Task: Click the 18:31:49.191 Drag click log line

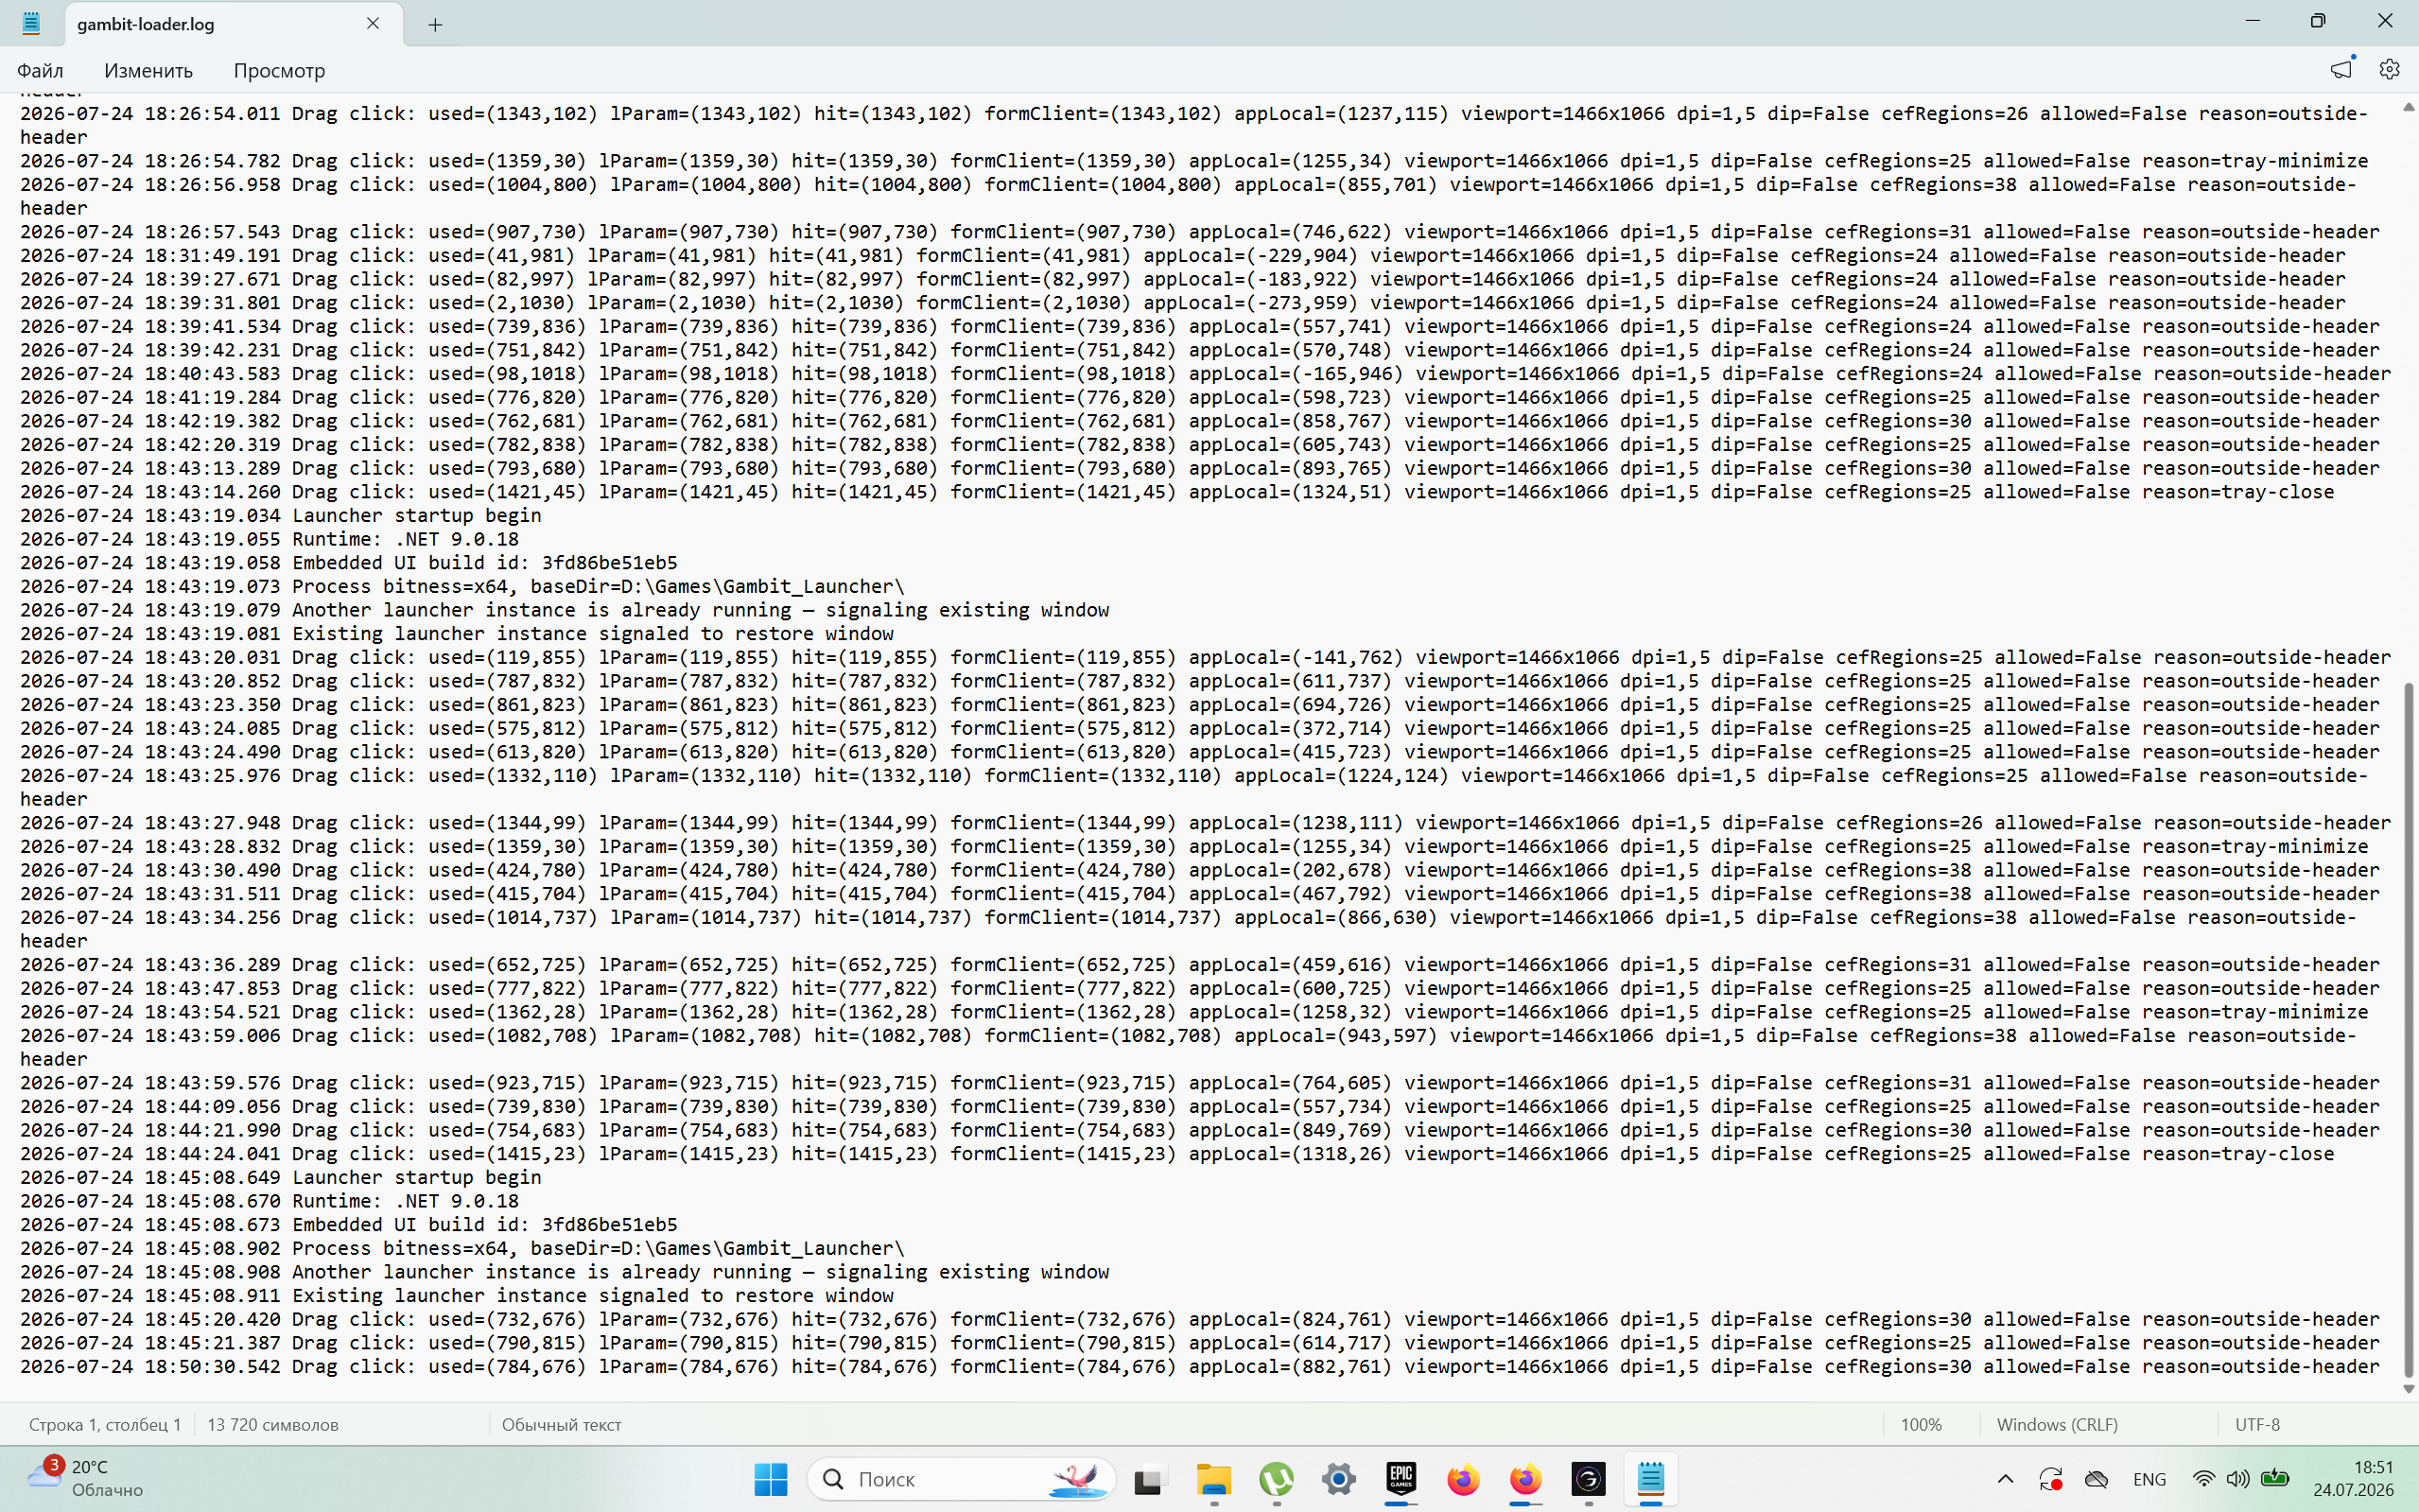Action: pyautogui.click(x=1182, y=255)
